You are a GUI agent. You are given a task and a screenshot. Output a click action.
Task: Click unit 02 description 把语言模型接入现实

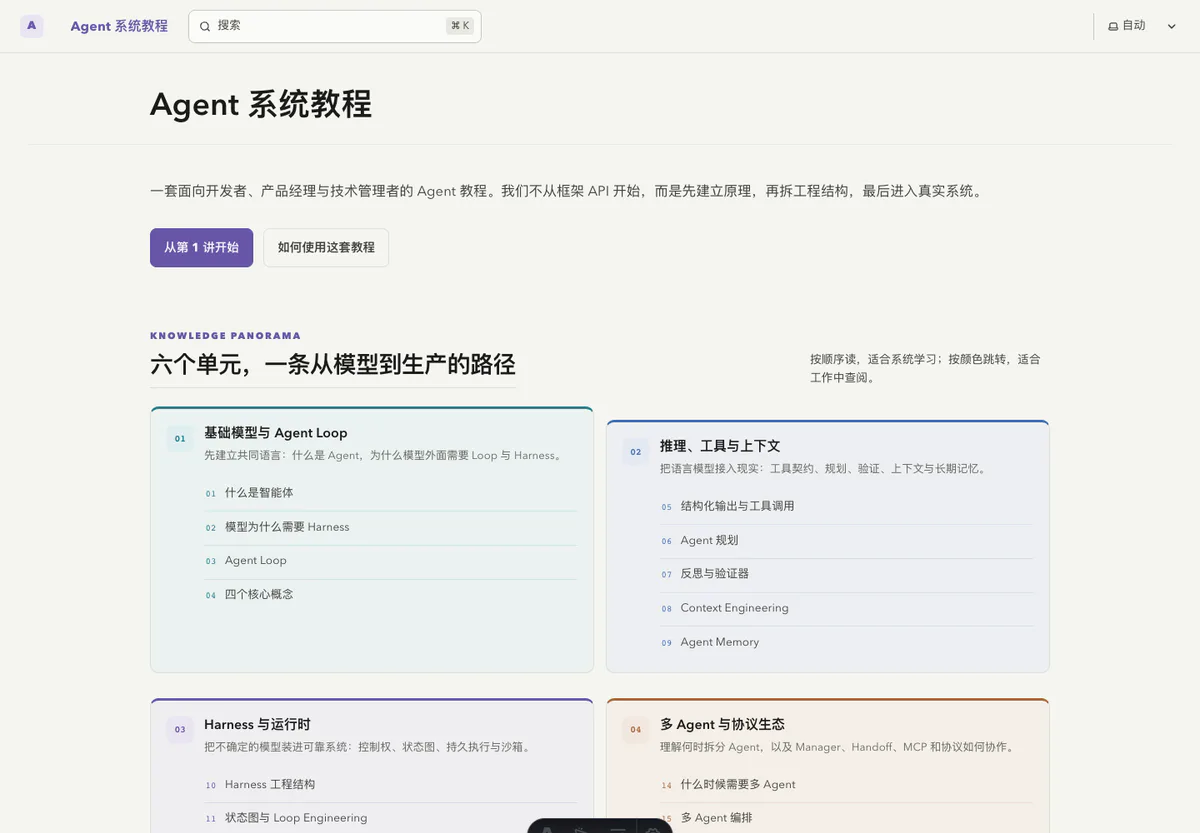pyautogui.click(x=823, y=468)
